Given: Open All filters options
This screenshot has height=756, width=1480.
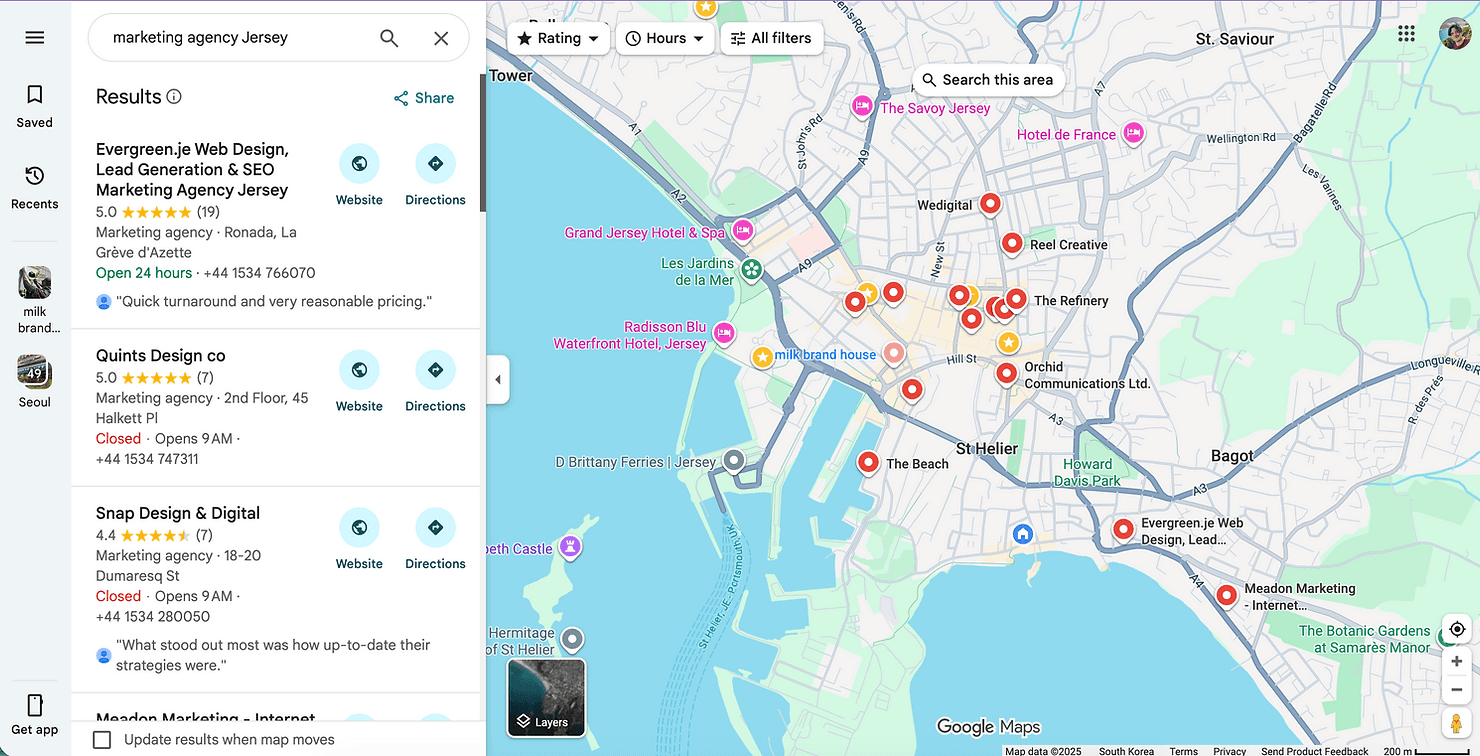Looking at the screenshot, I should [771, 38].
